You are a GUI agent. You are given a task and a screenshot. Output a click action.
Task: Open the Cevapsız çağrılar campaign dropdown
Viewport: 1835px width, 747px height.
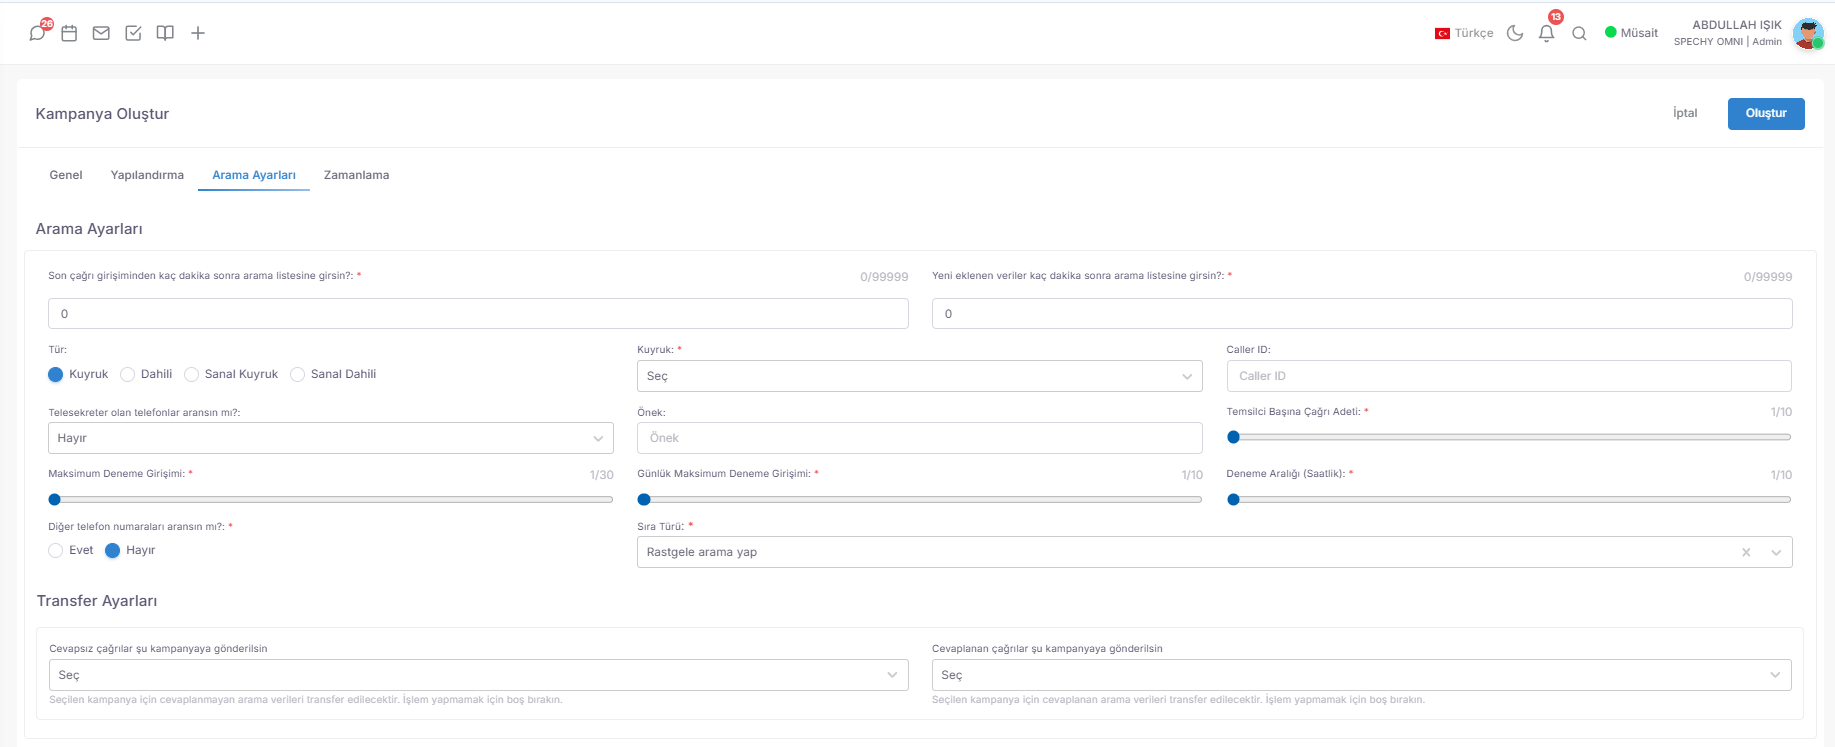click(478, 675)
